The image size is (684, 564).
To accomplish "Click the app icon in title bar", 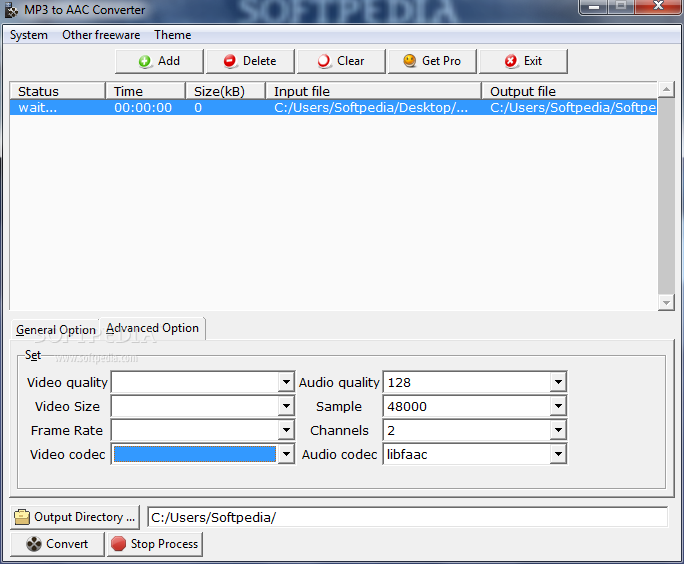I will point(11,10).
